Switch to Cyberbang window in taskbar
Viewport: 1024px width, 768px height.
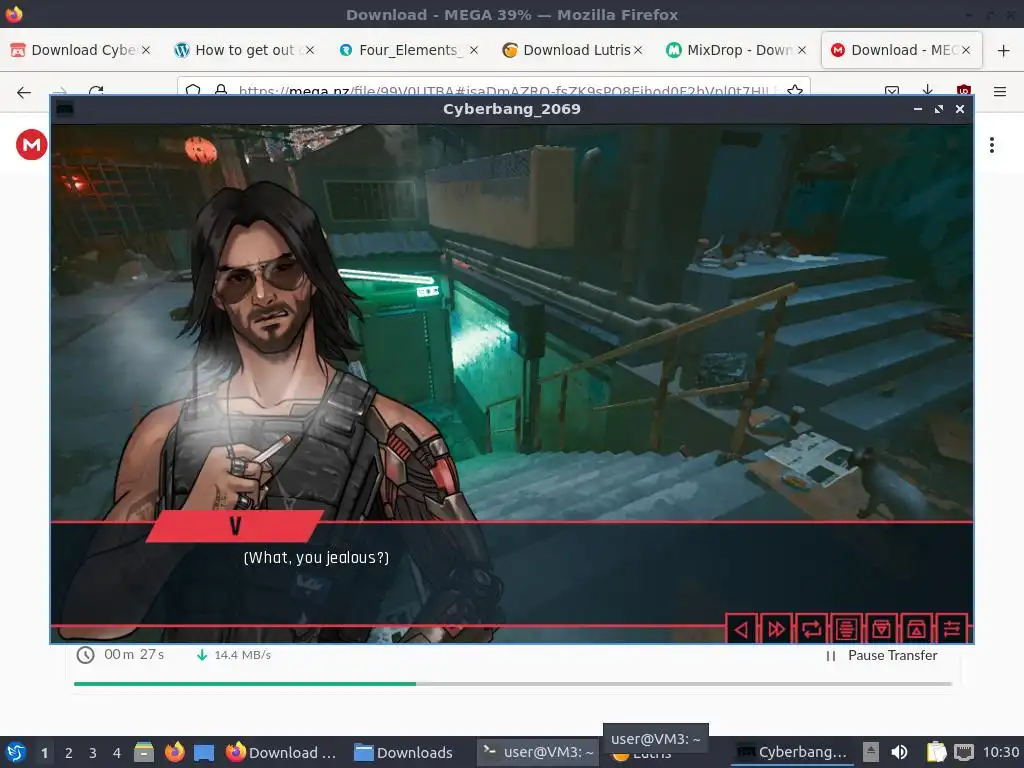tap(792, 752)
